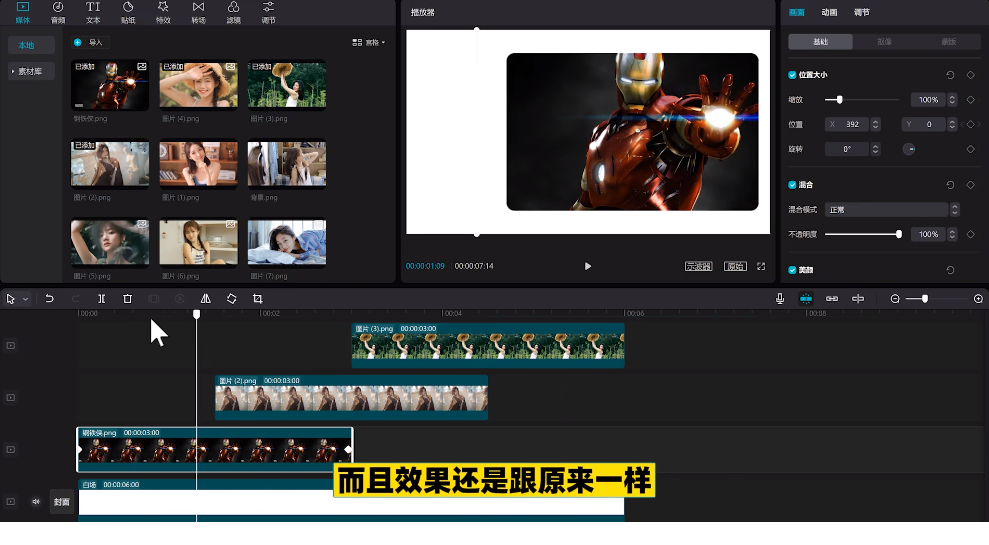Click the position X value field
This screenshot has width=989, height=545.
click(847, 124)
